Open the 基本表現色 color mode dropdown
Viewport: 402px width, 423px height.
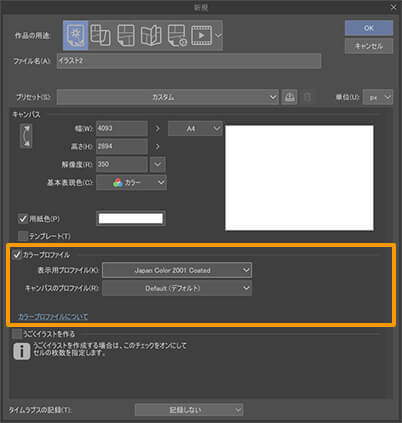coord(131,182)
